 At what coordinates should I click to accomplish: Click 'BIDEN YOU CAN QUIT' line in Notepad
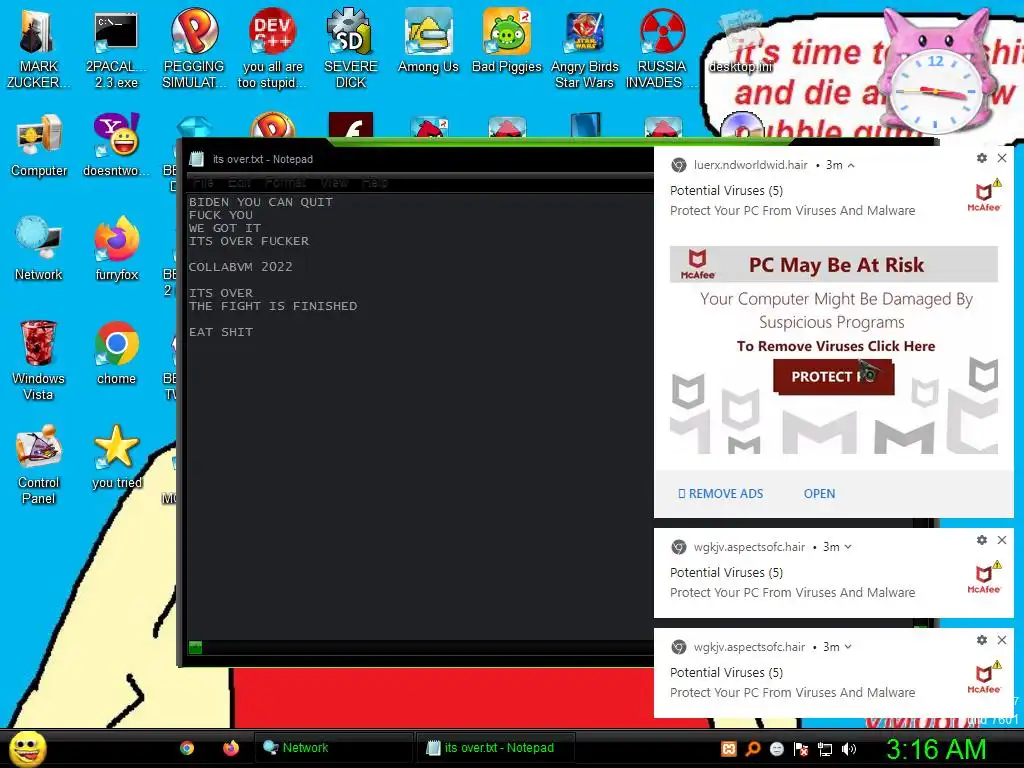coord(261,202)
